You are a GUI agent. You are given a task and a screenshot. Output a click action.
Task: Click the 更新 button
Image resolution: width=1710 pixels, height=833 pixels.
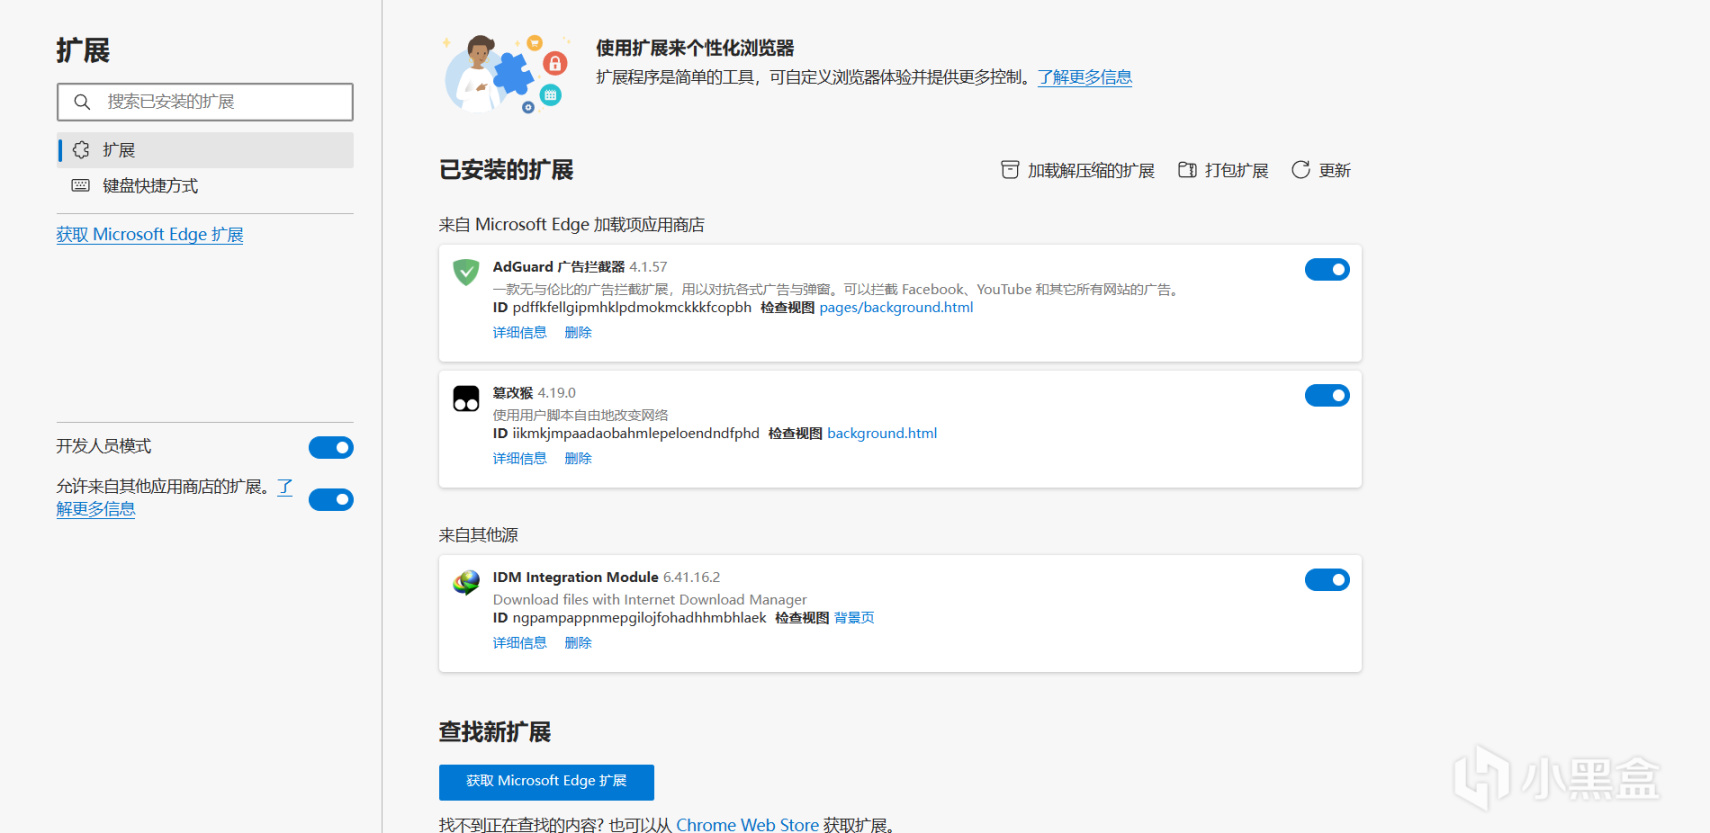coord(1321,170)
